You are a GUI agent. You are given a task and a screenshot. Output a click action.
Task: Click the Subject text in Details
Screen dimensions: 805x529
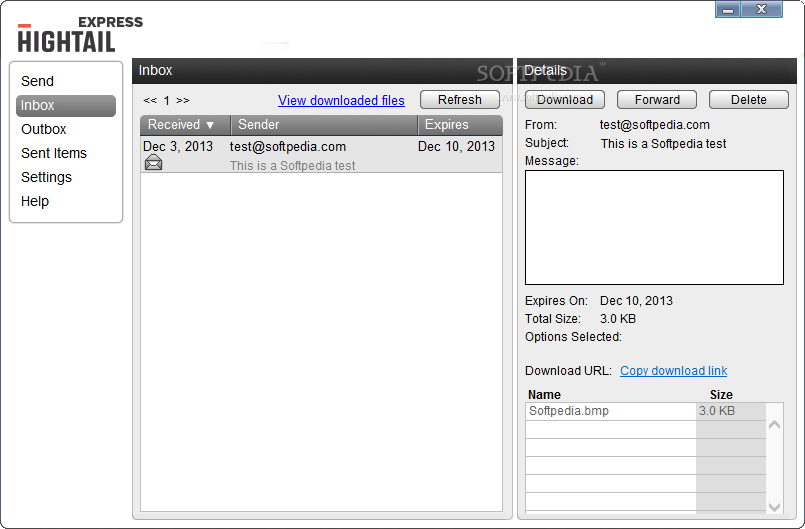(x=663, y=143)
